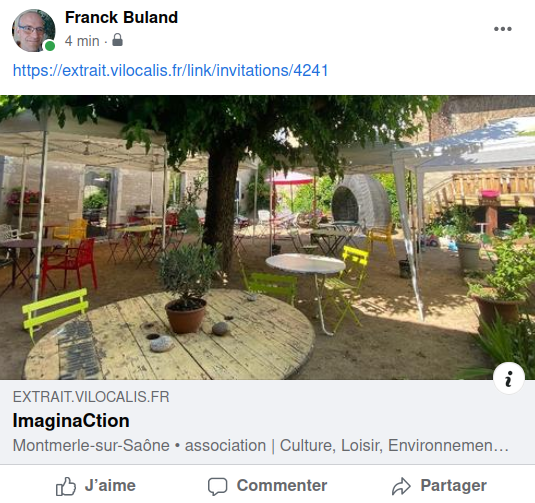The image size is (535, 503).
Task: Click the Franck Buland name link
Action: coord(121,17)
